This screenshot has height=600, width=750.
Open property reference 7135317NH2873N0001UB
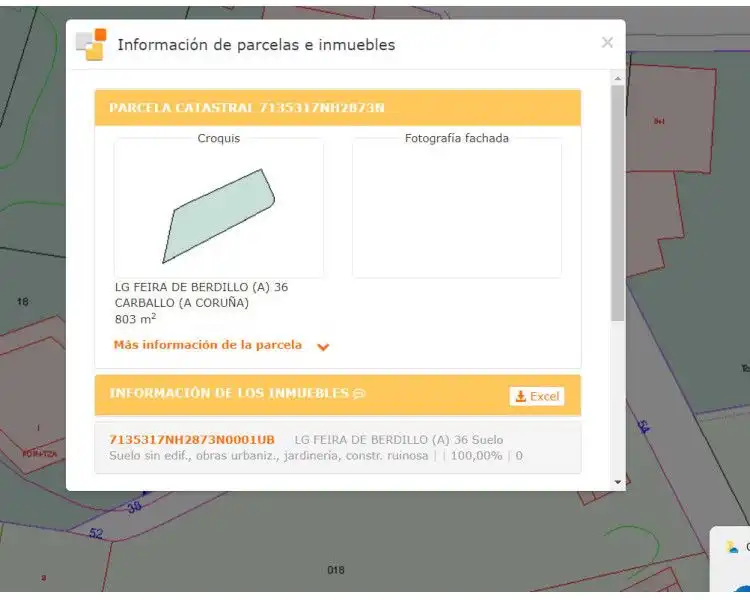pyautogui.click(x=192, y=440)
